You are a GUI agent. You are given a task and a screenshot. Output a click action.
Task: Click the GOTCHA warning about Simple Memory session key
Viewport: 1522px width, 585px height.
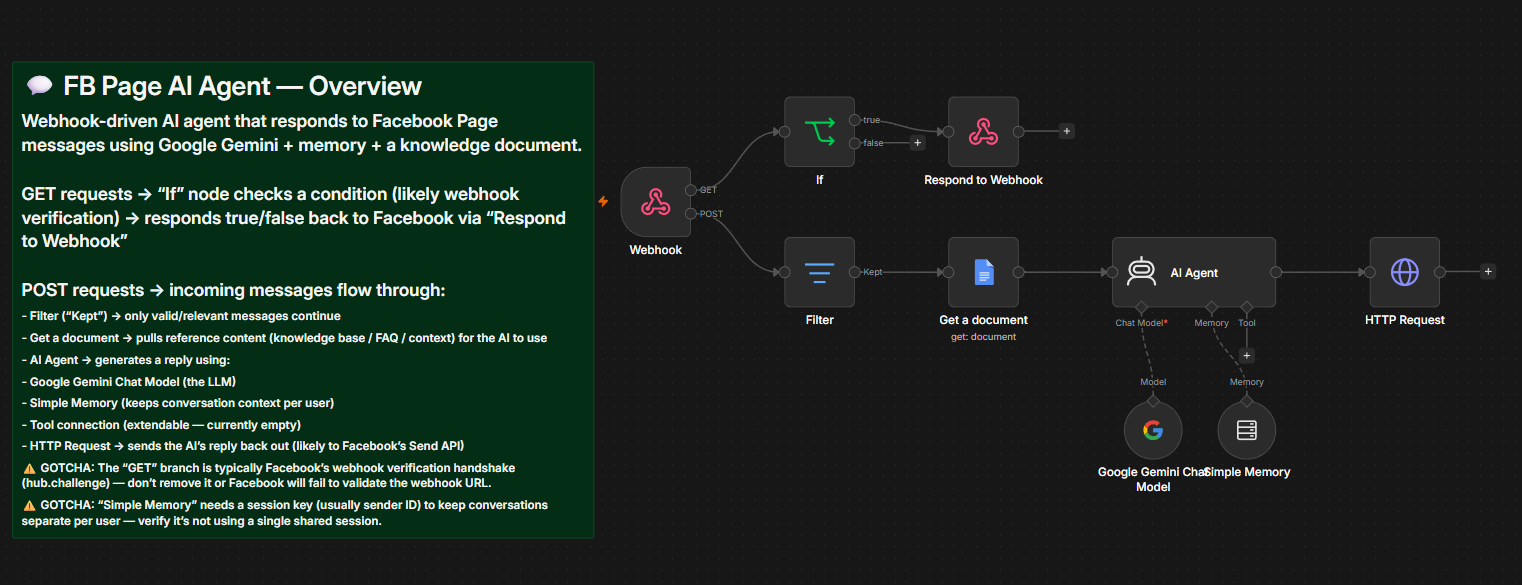[x=285, y=513]
